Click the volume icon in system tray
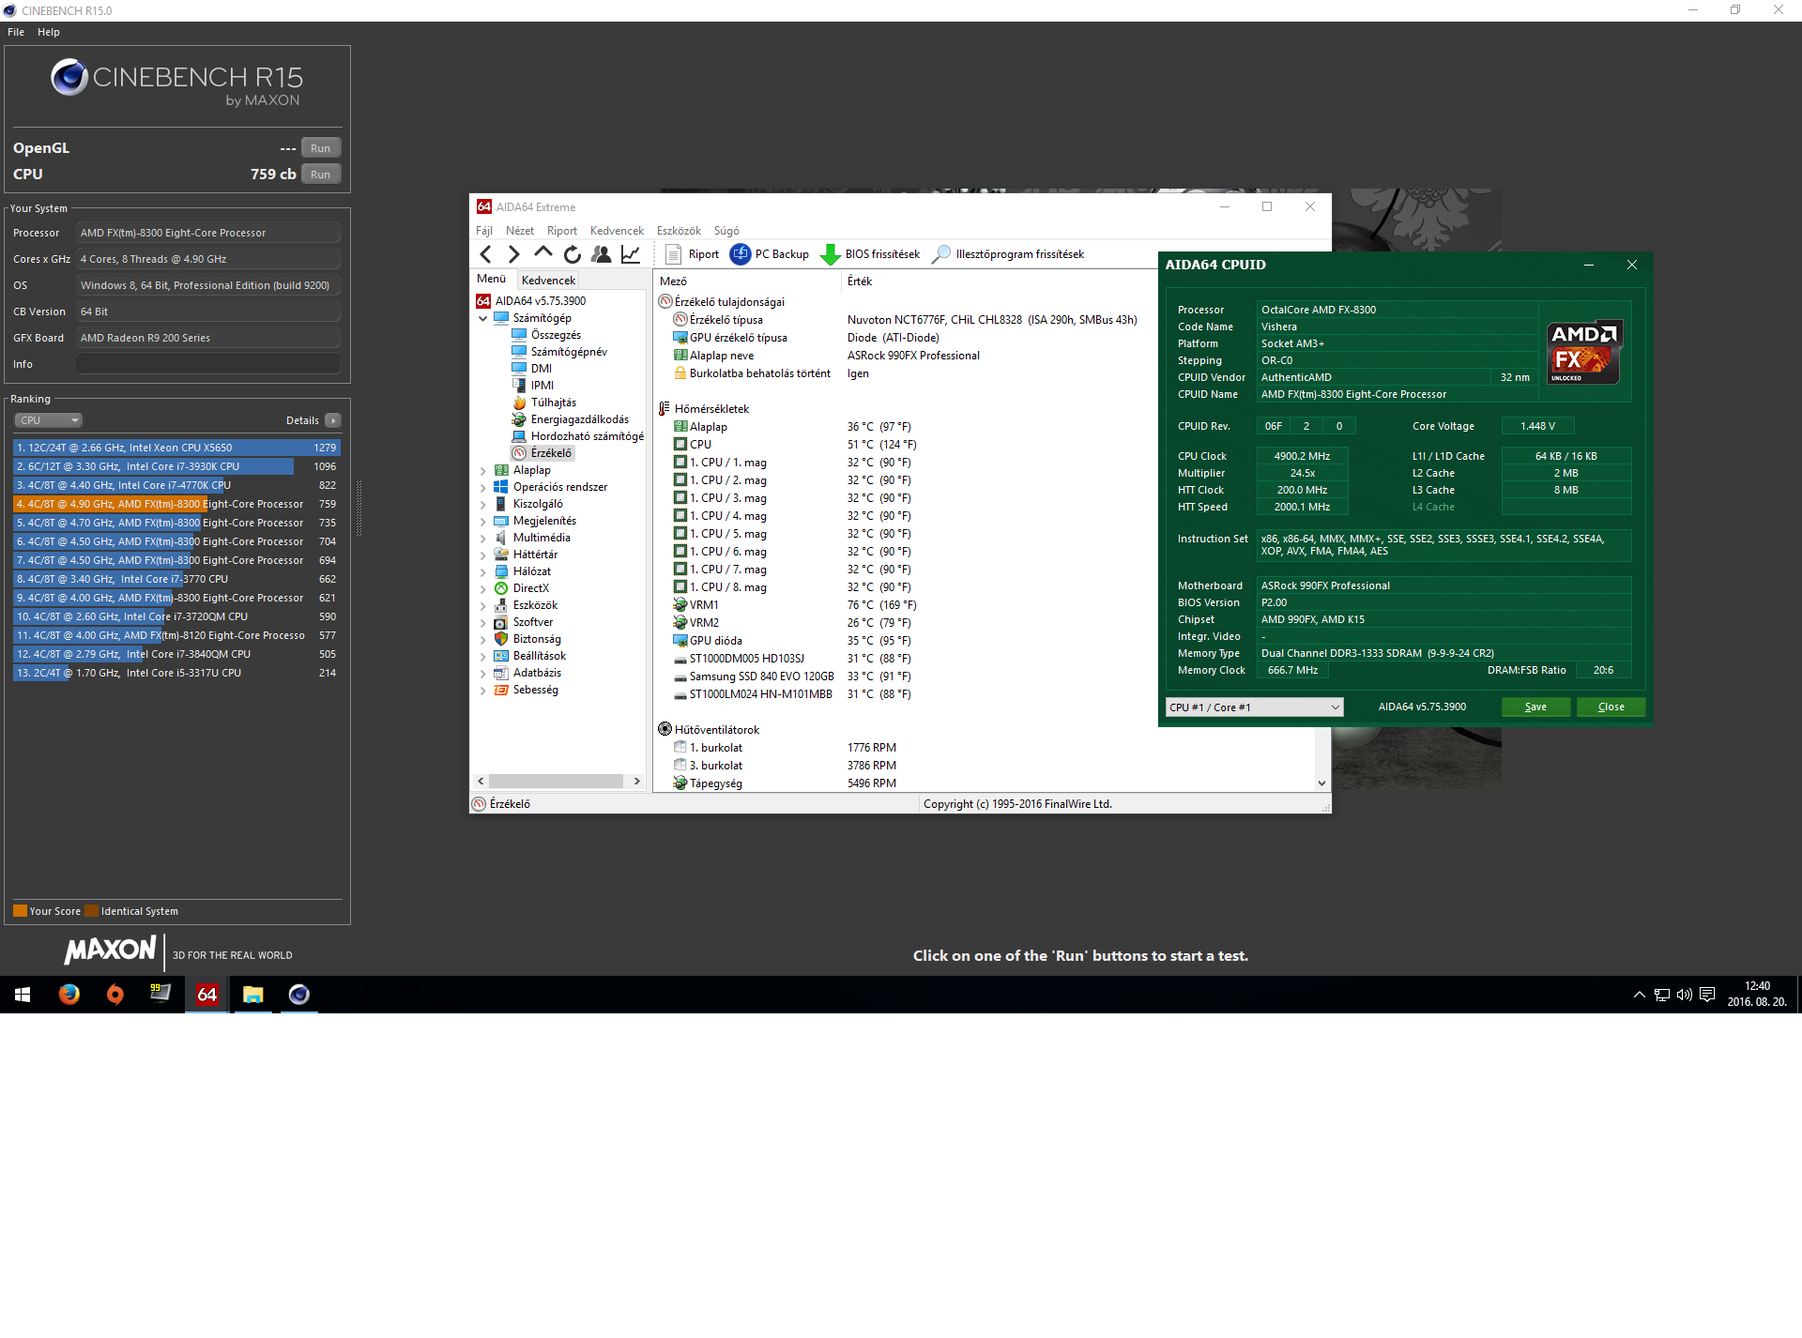 [x=1685, y=994]
